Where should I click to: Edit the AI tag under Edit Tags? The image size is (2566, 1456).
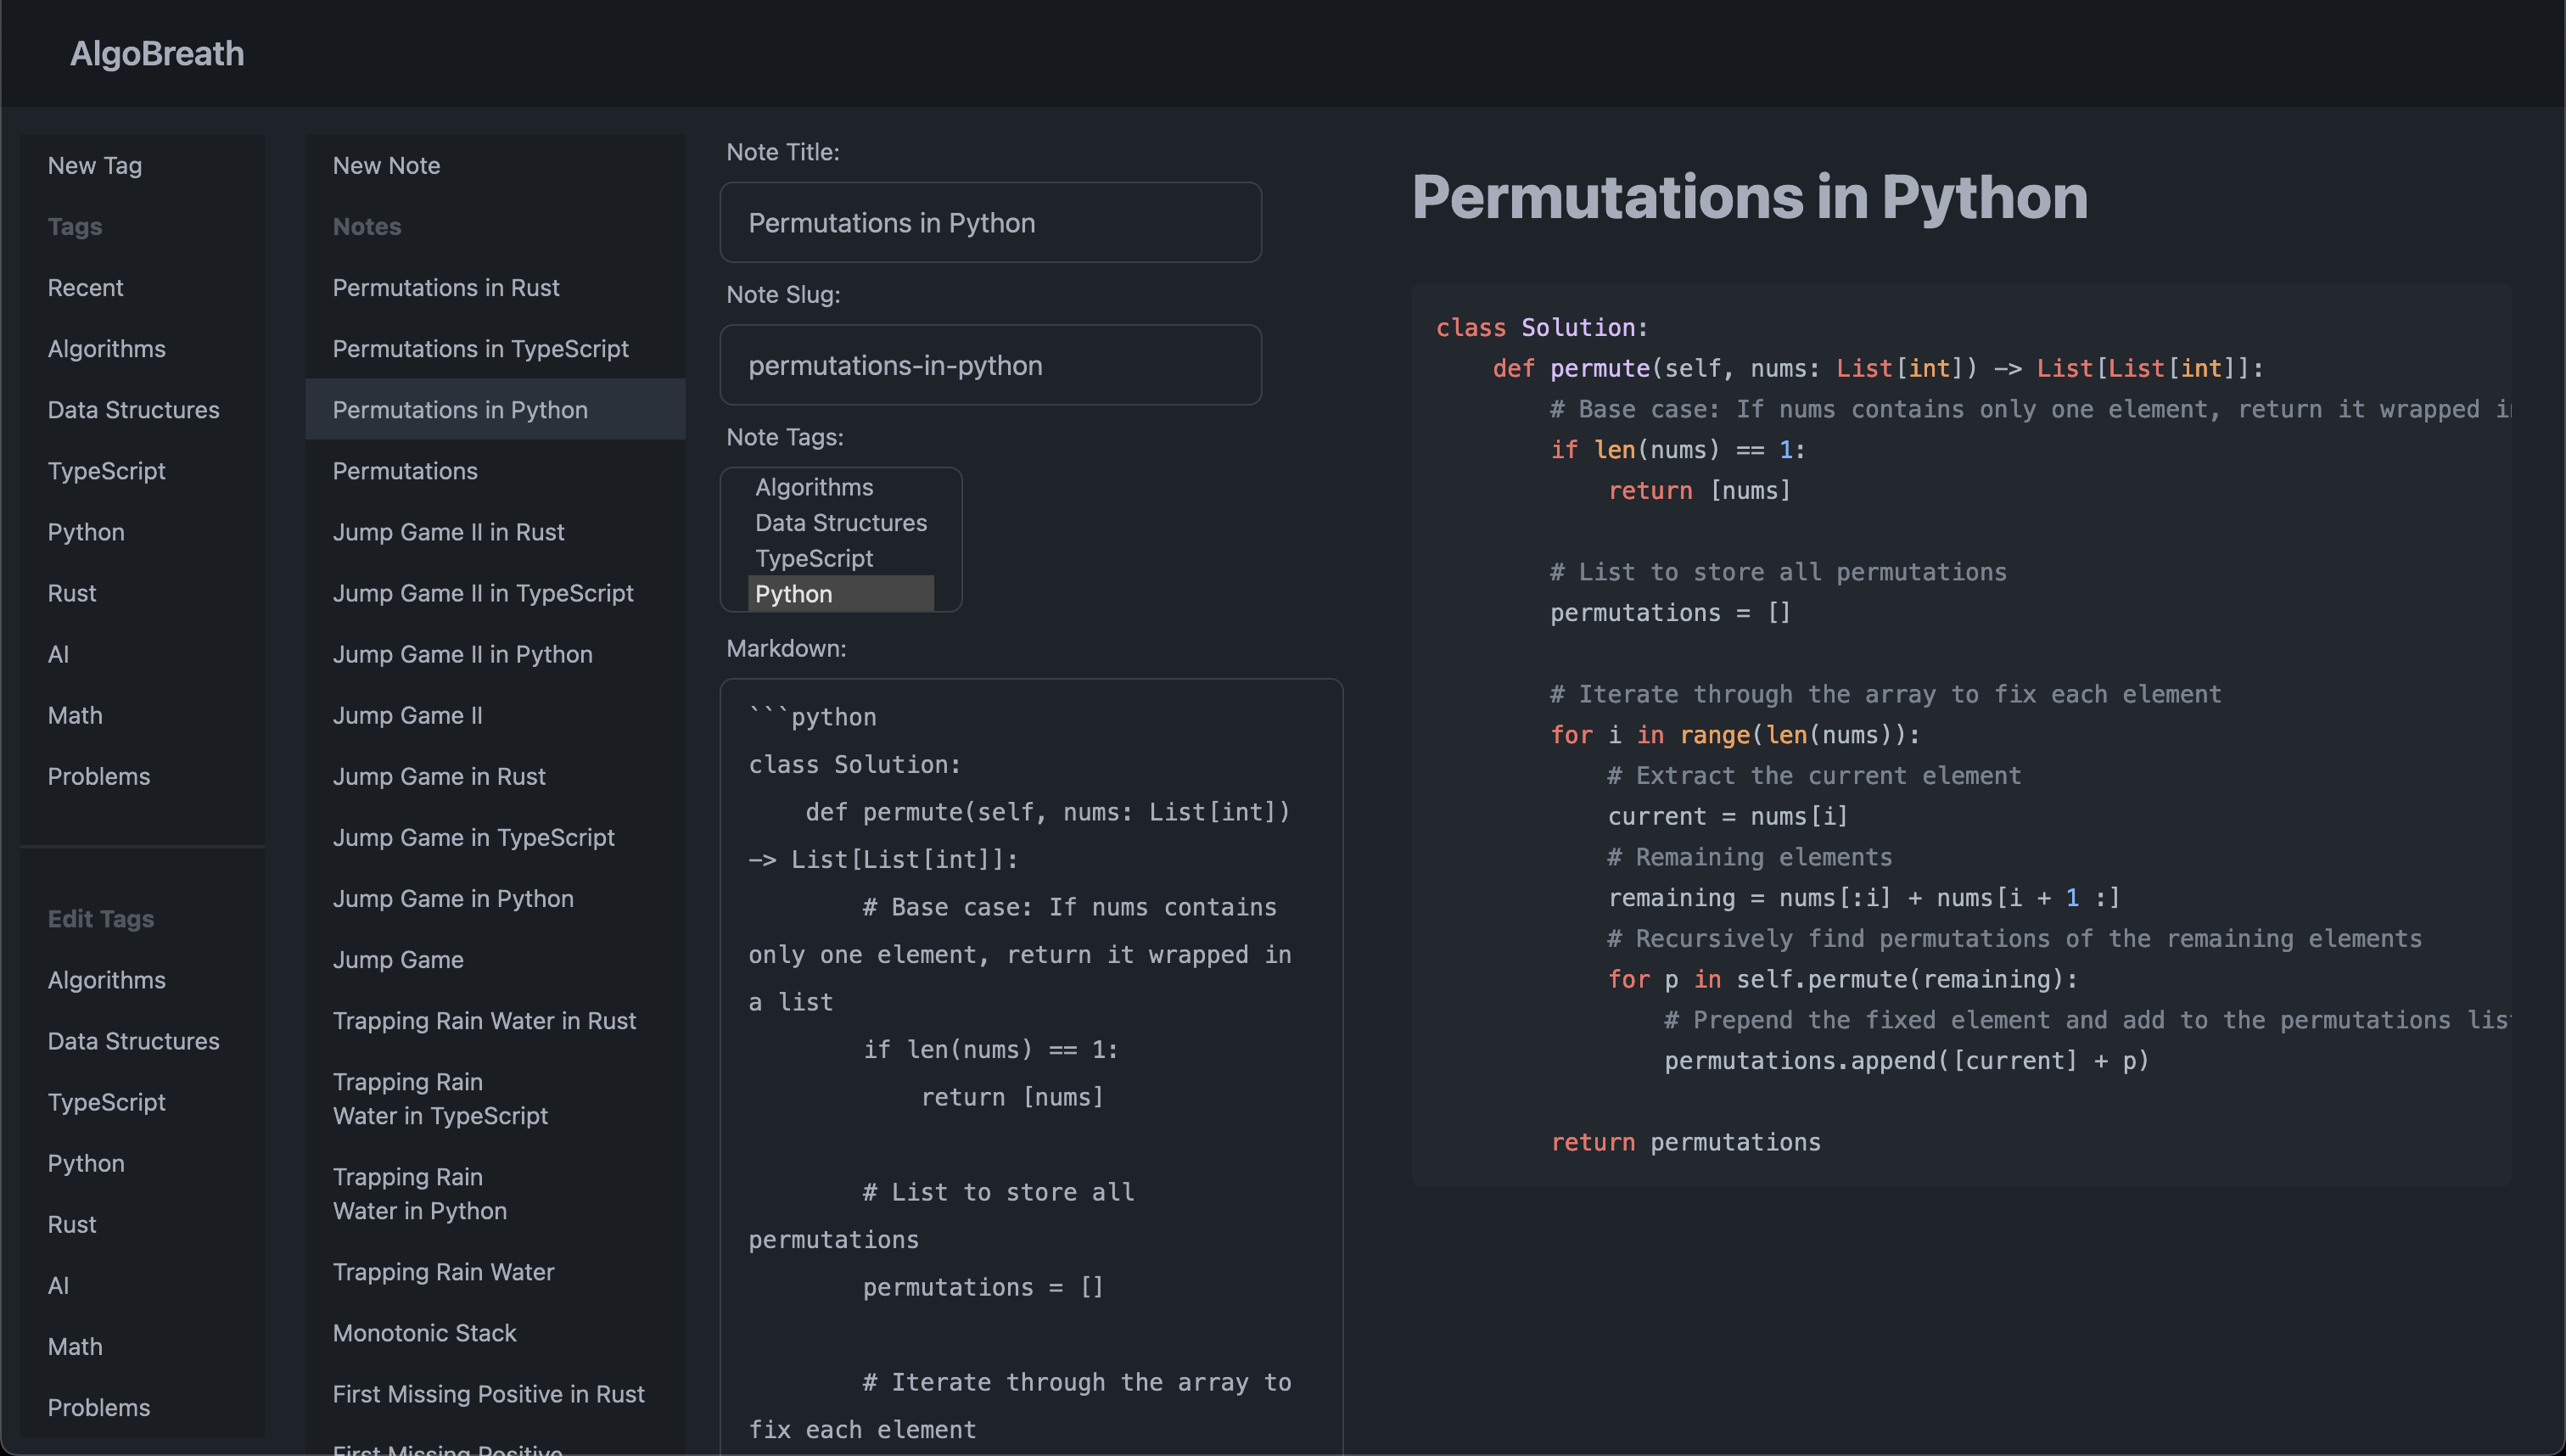pyautogui.click(x=58, y=1285)
